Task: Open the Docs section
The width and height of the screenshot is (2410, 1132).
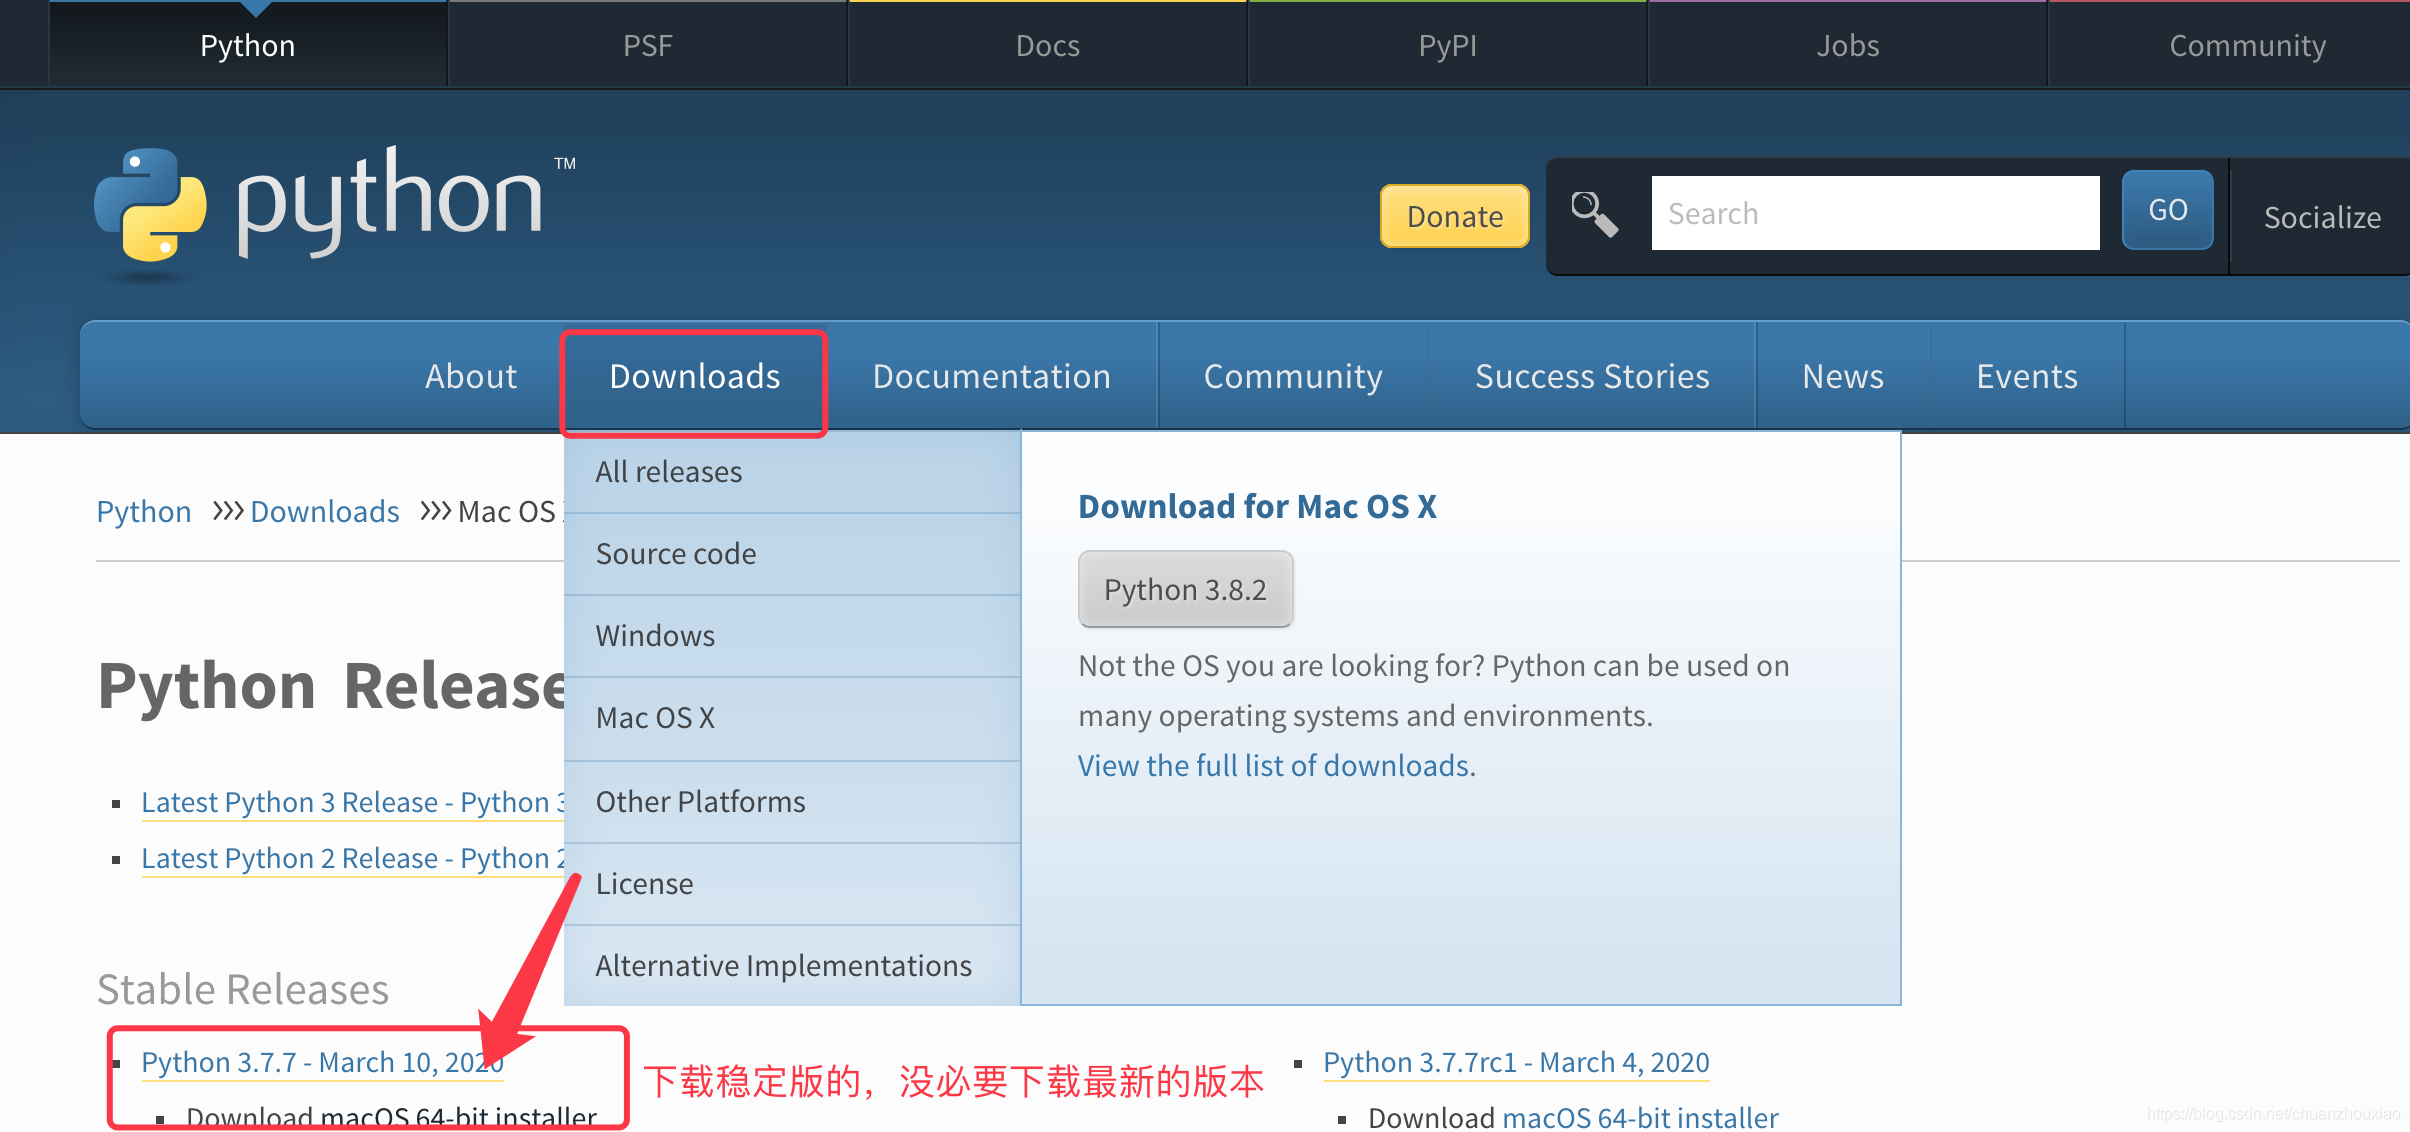Action: pos(1046,44)
